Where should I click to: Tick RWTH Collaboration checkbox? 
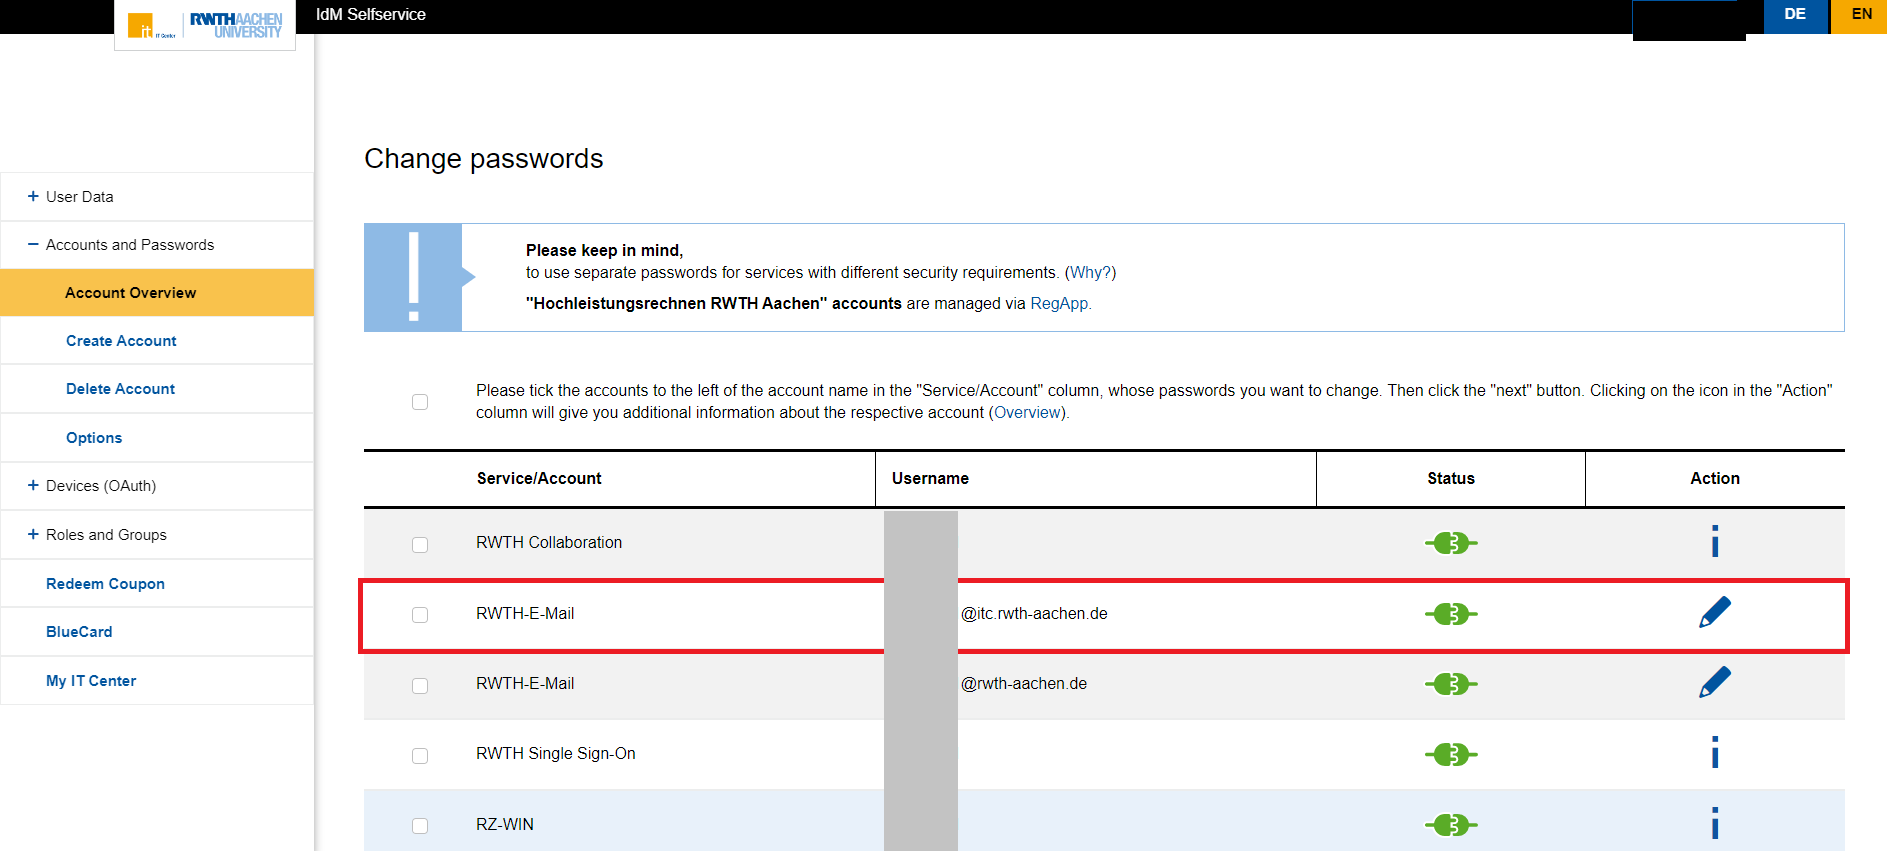click(420, 545)
